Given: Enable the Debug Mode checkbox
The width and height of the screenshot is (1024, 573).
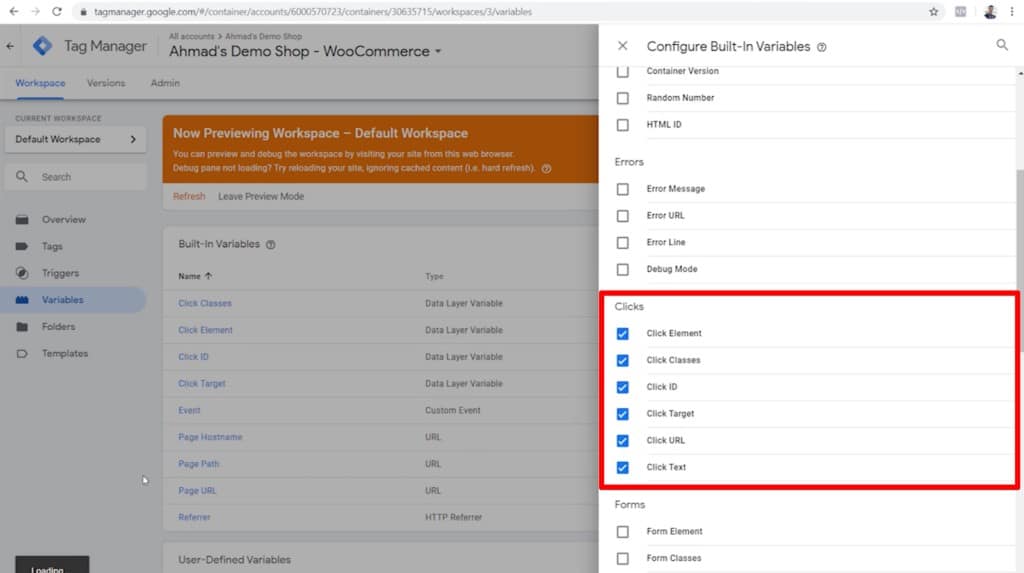Looking at the screenshot, I should 623,269.
